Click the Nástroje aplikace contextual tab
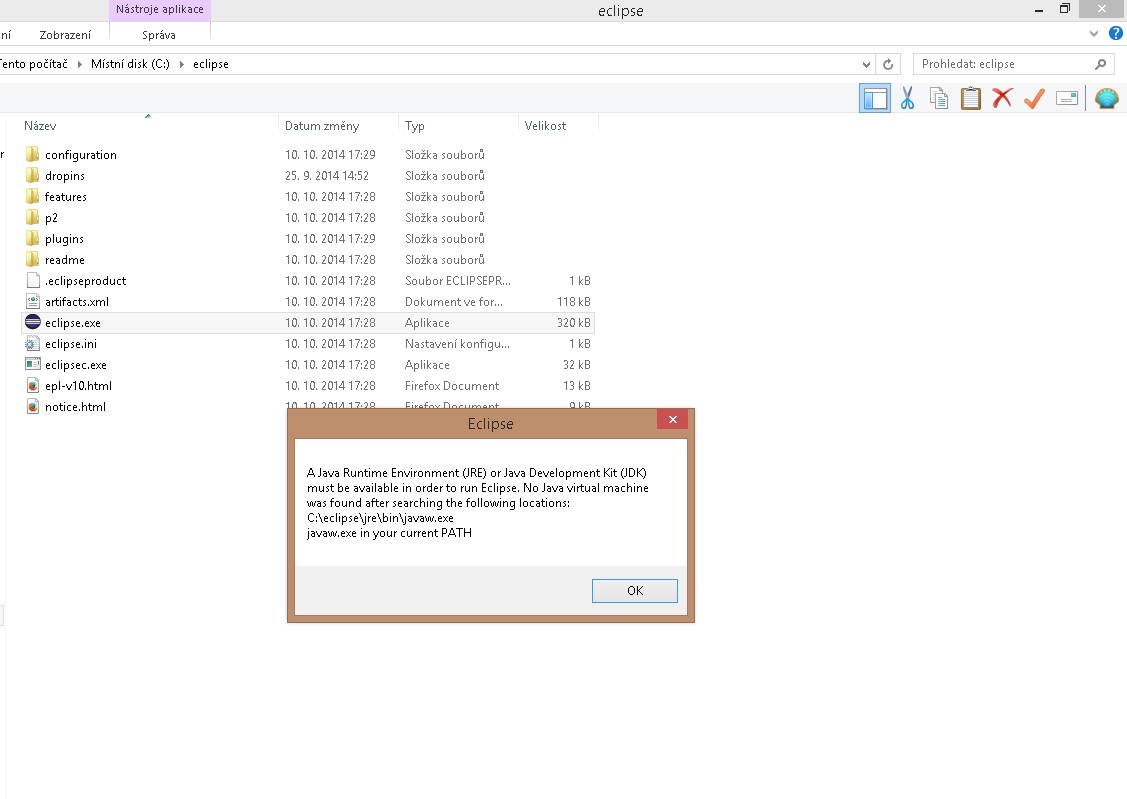1127x799 pixels. tap(160, 9)
